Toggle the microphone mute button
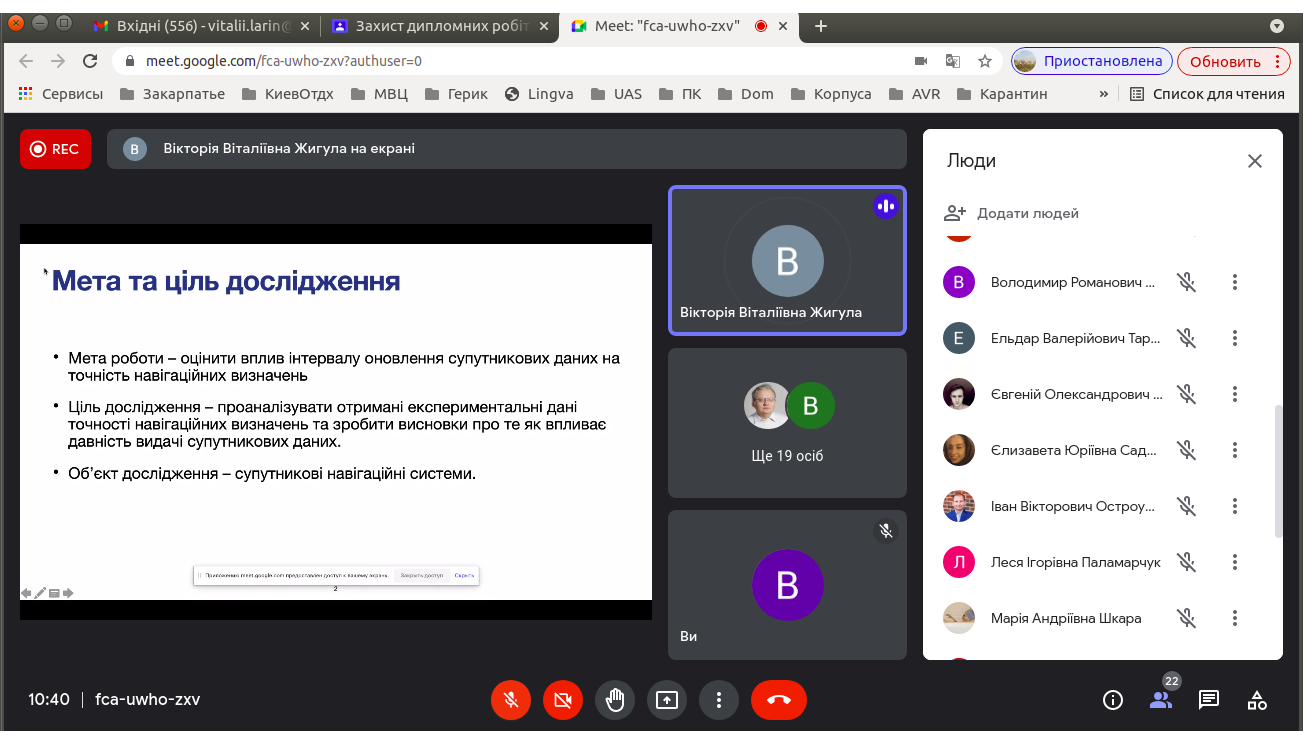This screenshot has width=1303, height=744. point(511,700)
